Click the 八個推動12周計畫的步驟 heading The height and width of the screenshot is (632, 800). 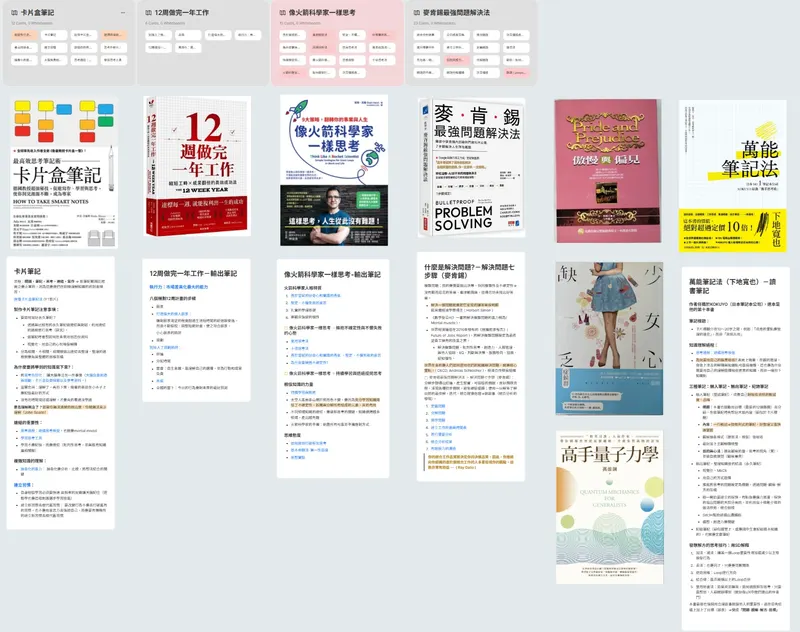pos(172,298)
